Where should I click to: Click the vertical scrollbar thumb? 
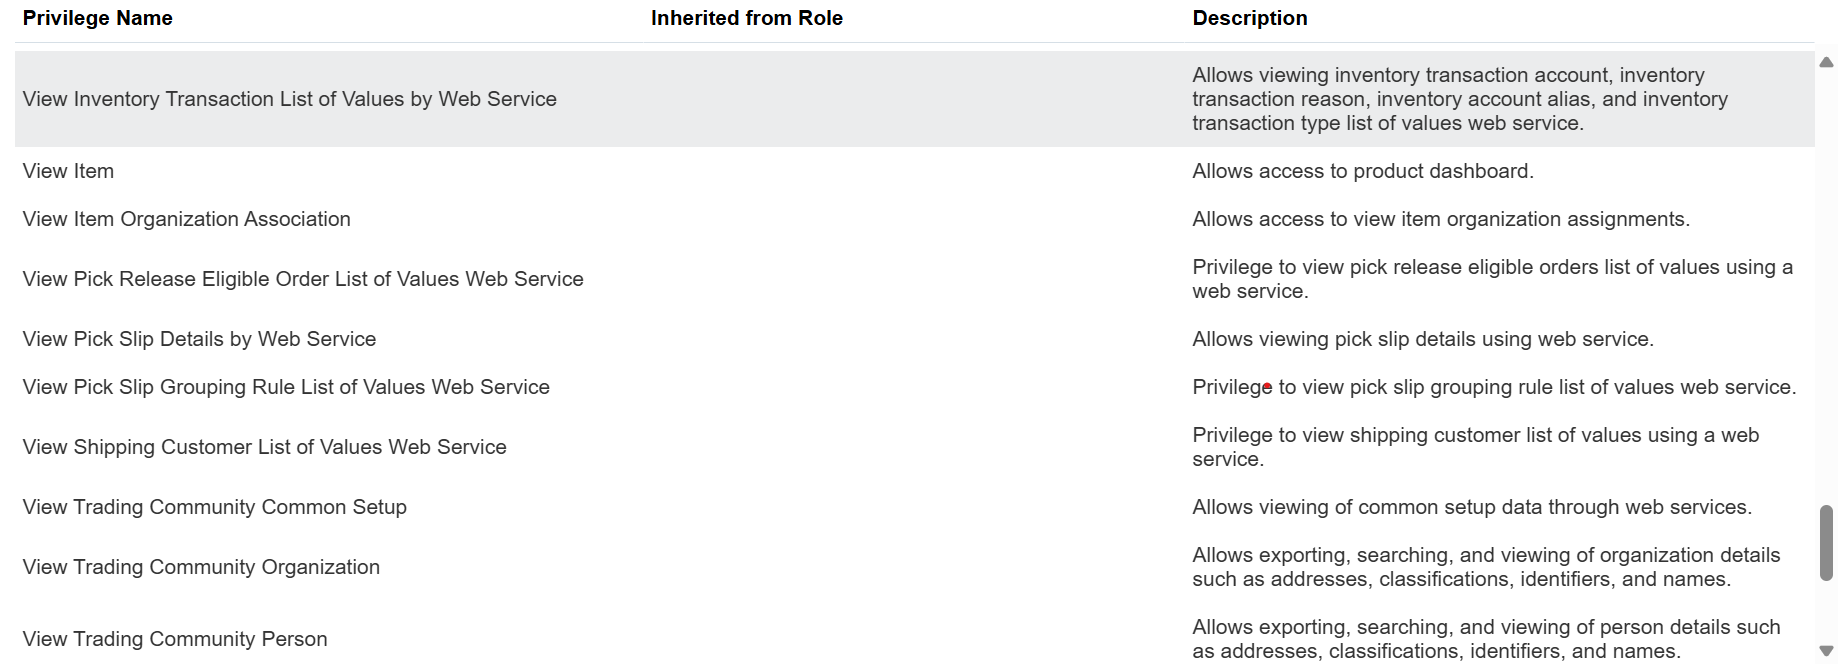1826,543
